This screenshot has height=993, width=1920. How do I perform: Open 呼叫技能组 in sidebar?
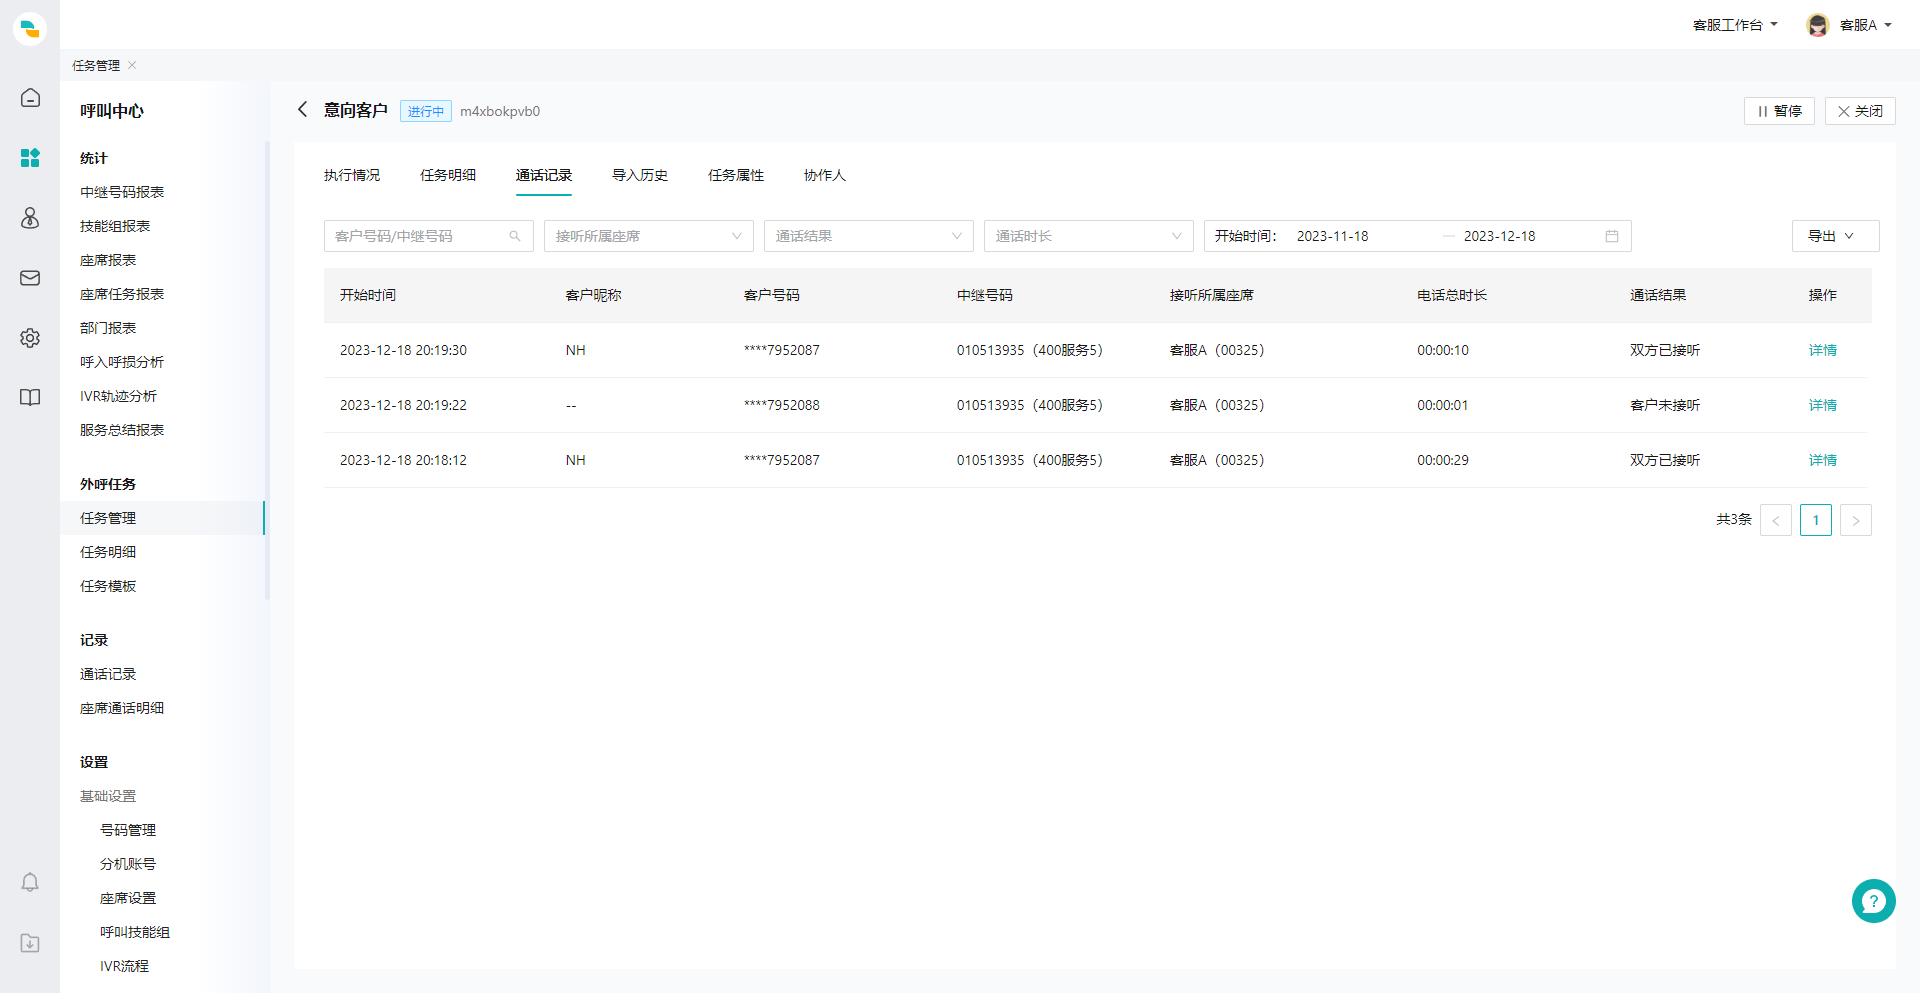click(135, 932)
